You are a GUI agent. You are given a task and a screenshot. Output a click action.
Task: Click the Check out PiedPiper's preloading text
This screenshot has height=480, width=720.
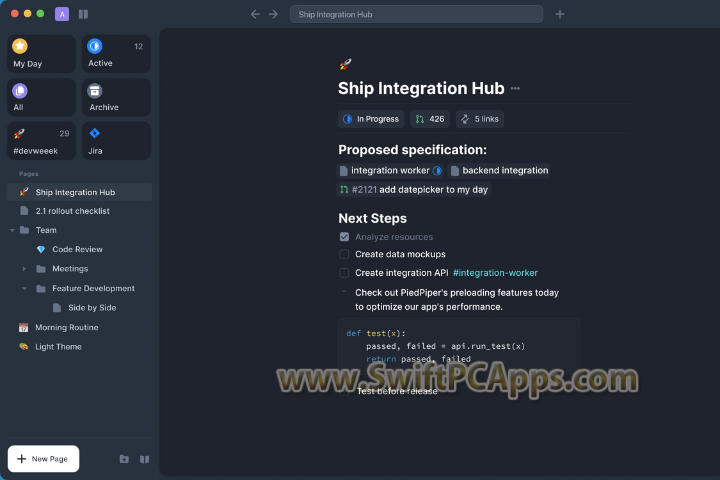tap(457, 299)
